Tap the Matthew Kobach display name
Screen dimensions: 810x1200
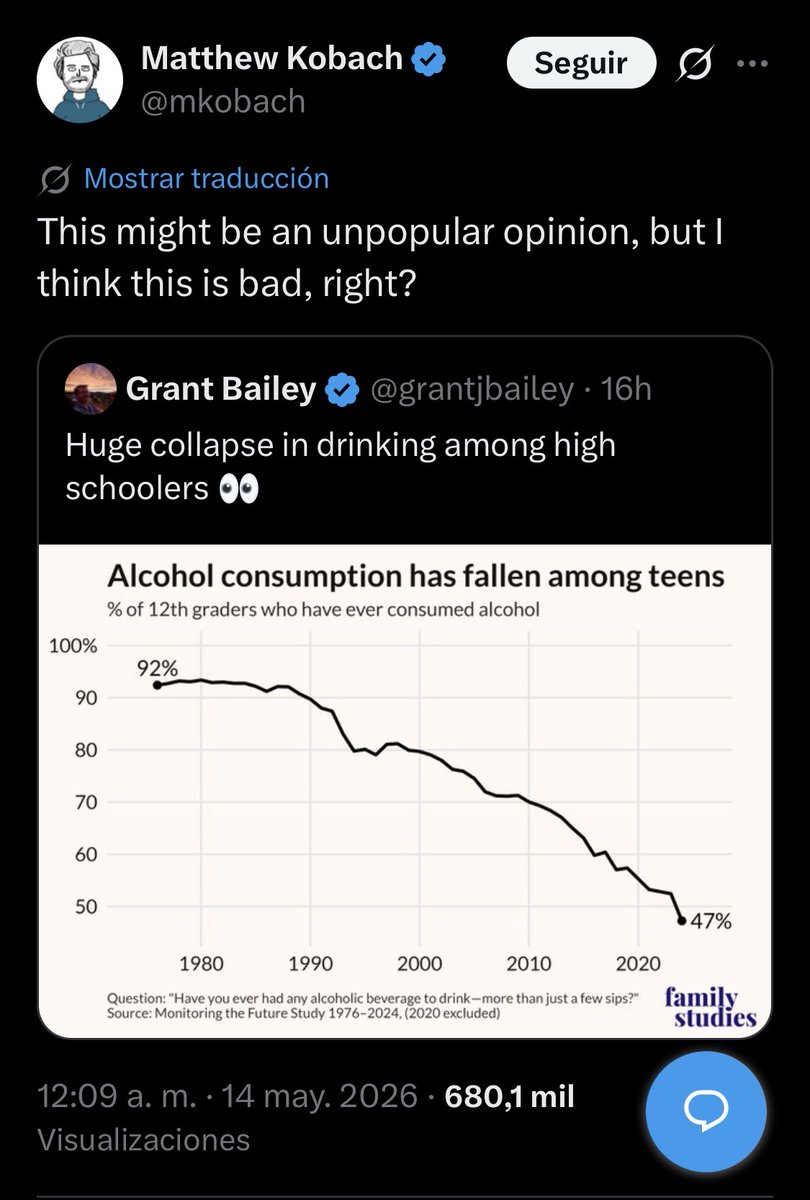(272, 59)
